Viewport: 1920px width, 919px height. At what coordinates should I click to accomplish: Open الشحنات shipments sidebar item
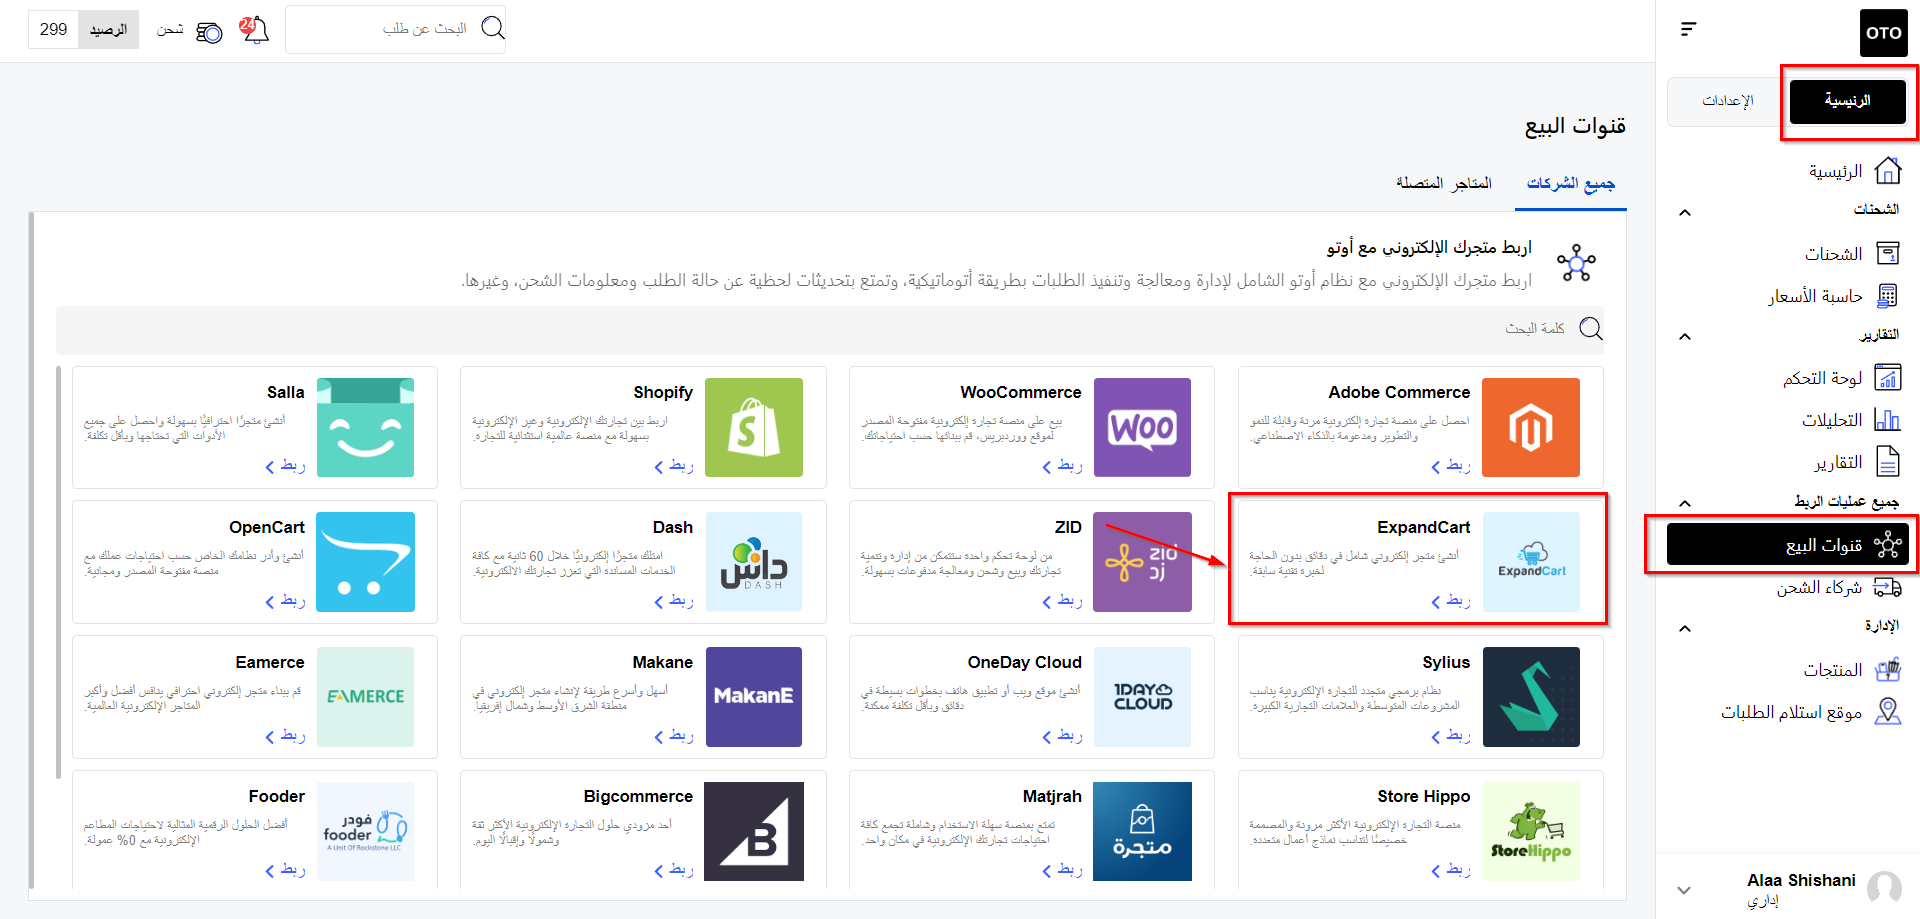click(x=1850, y=254)
